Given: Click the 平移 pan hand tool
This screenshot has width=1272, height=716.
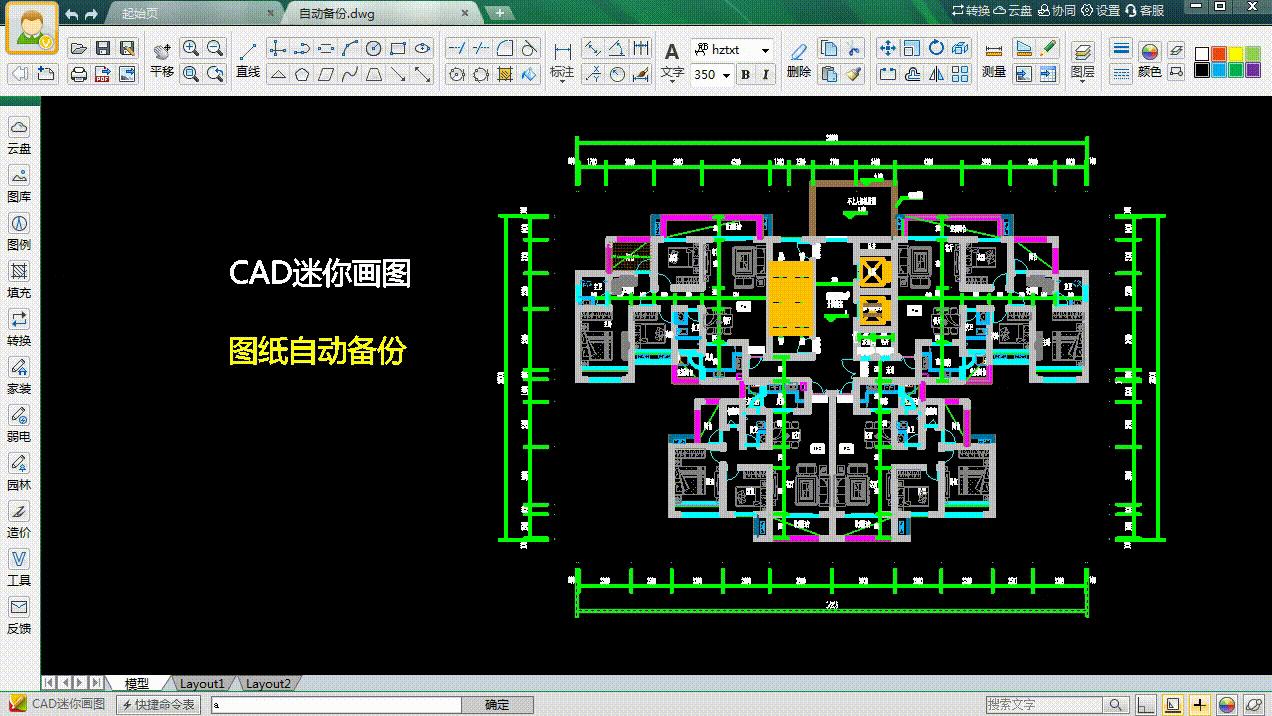Looking at the screenshot, I should click(x=162, y=58).
